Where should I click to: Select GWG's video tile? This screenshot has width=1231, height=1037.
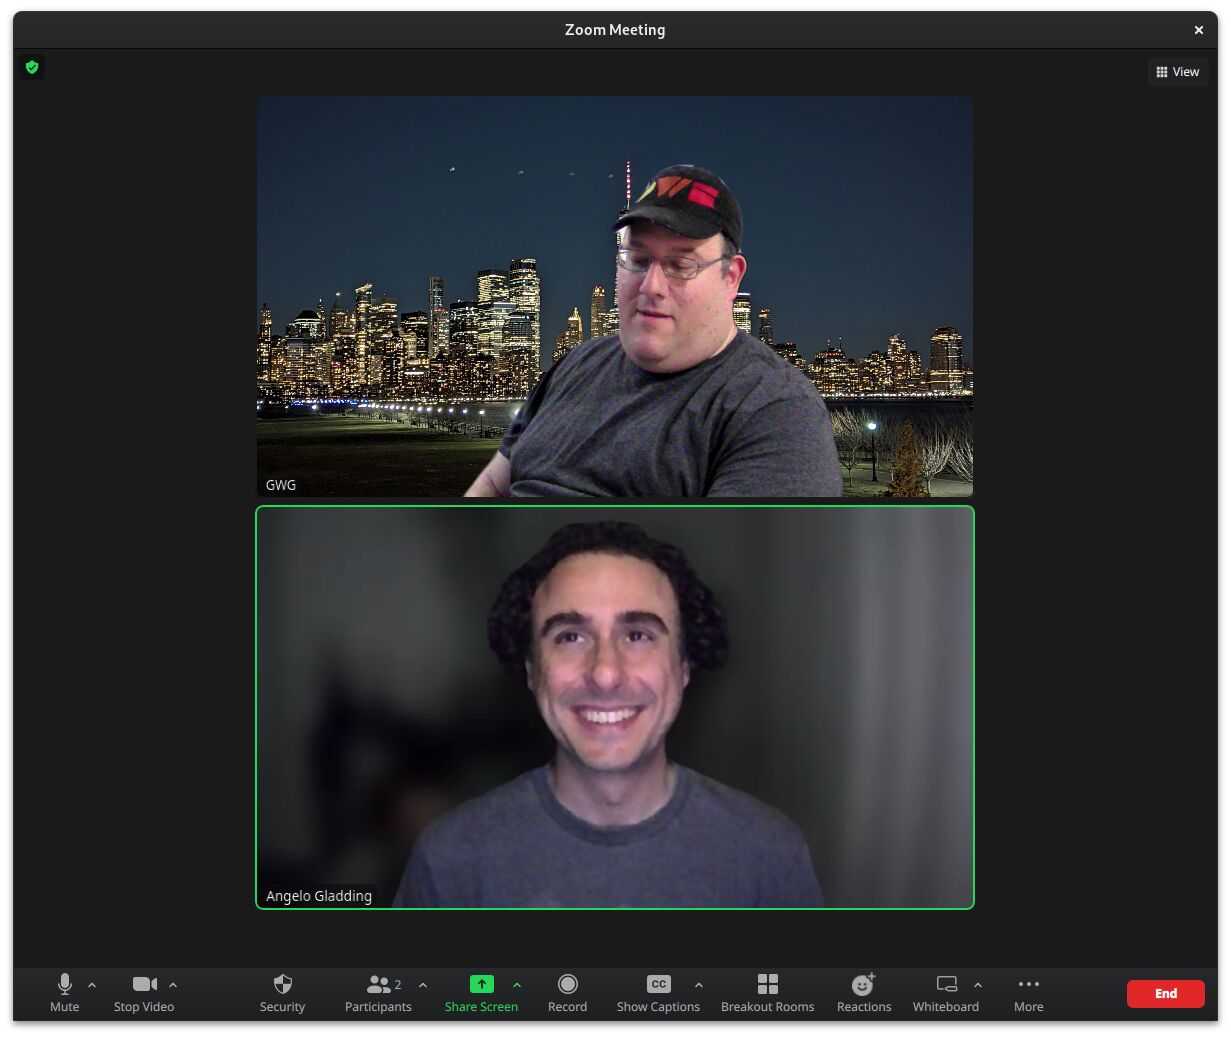[x=615, y=296]
